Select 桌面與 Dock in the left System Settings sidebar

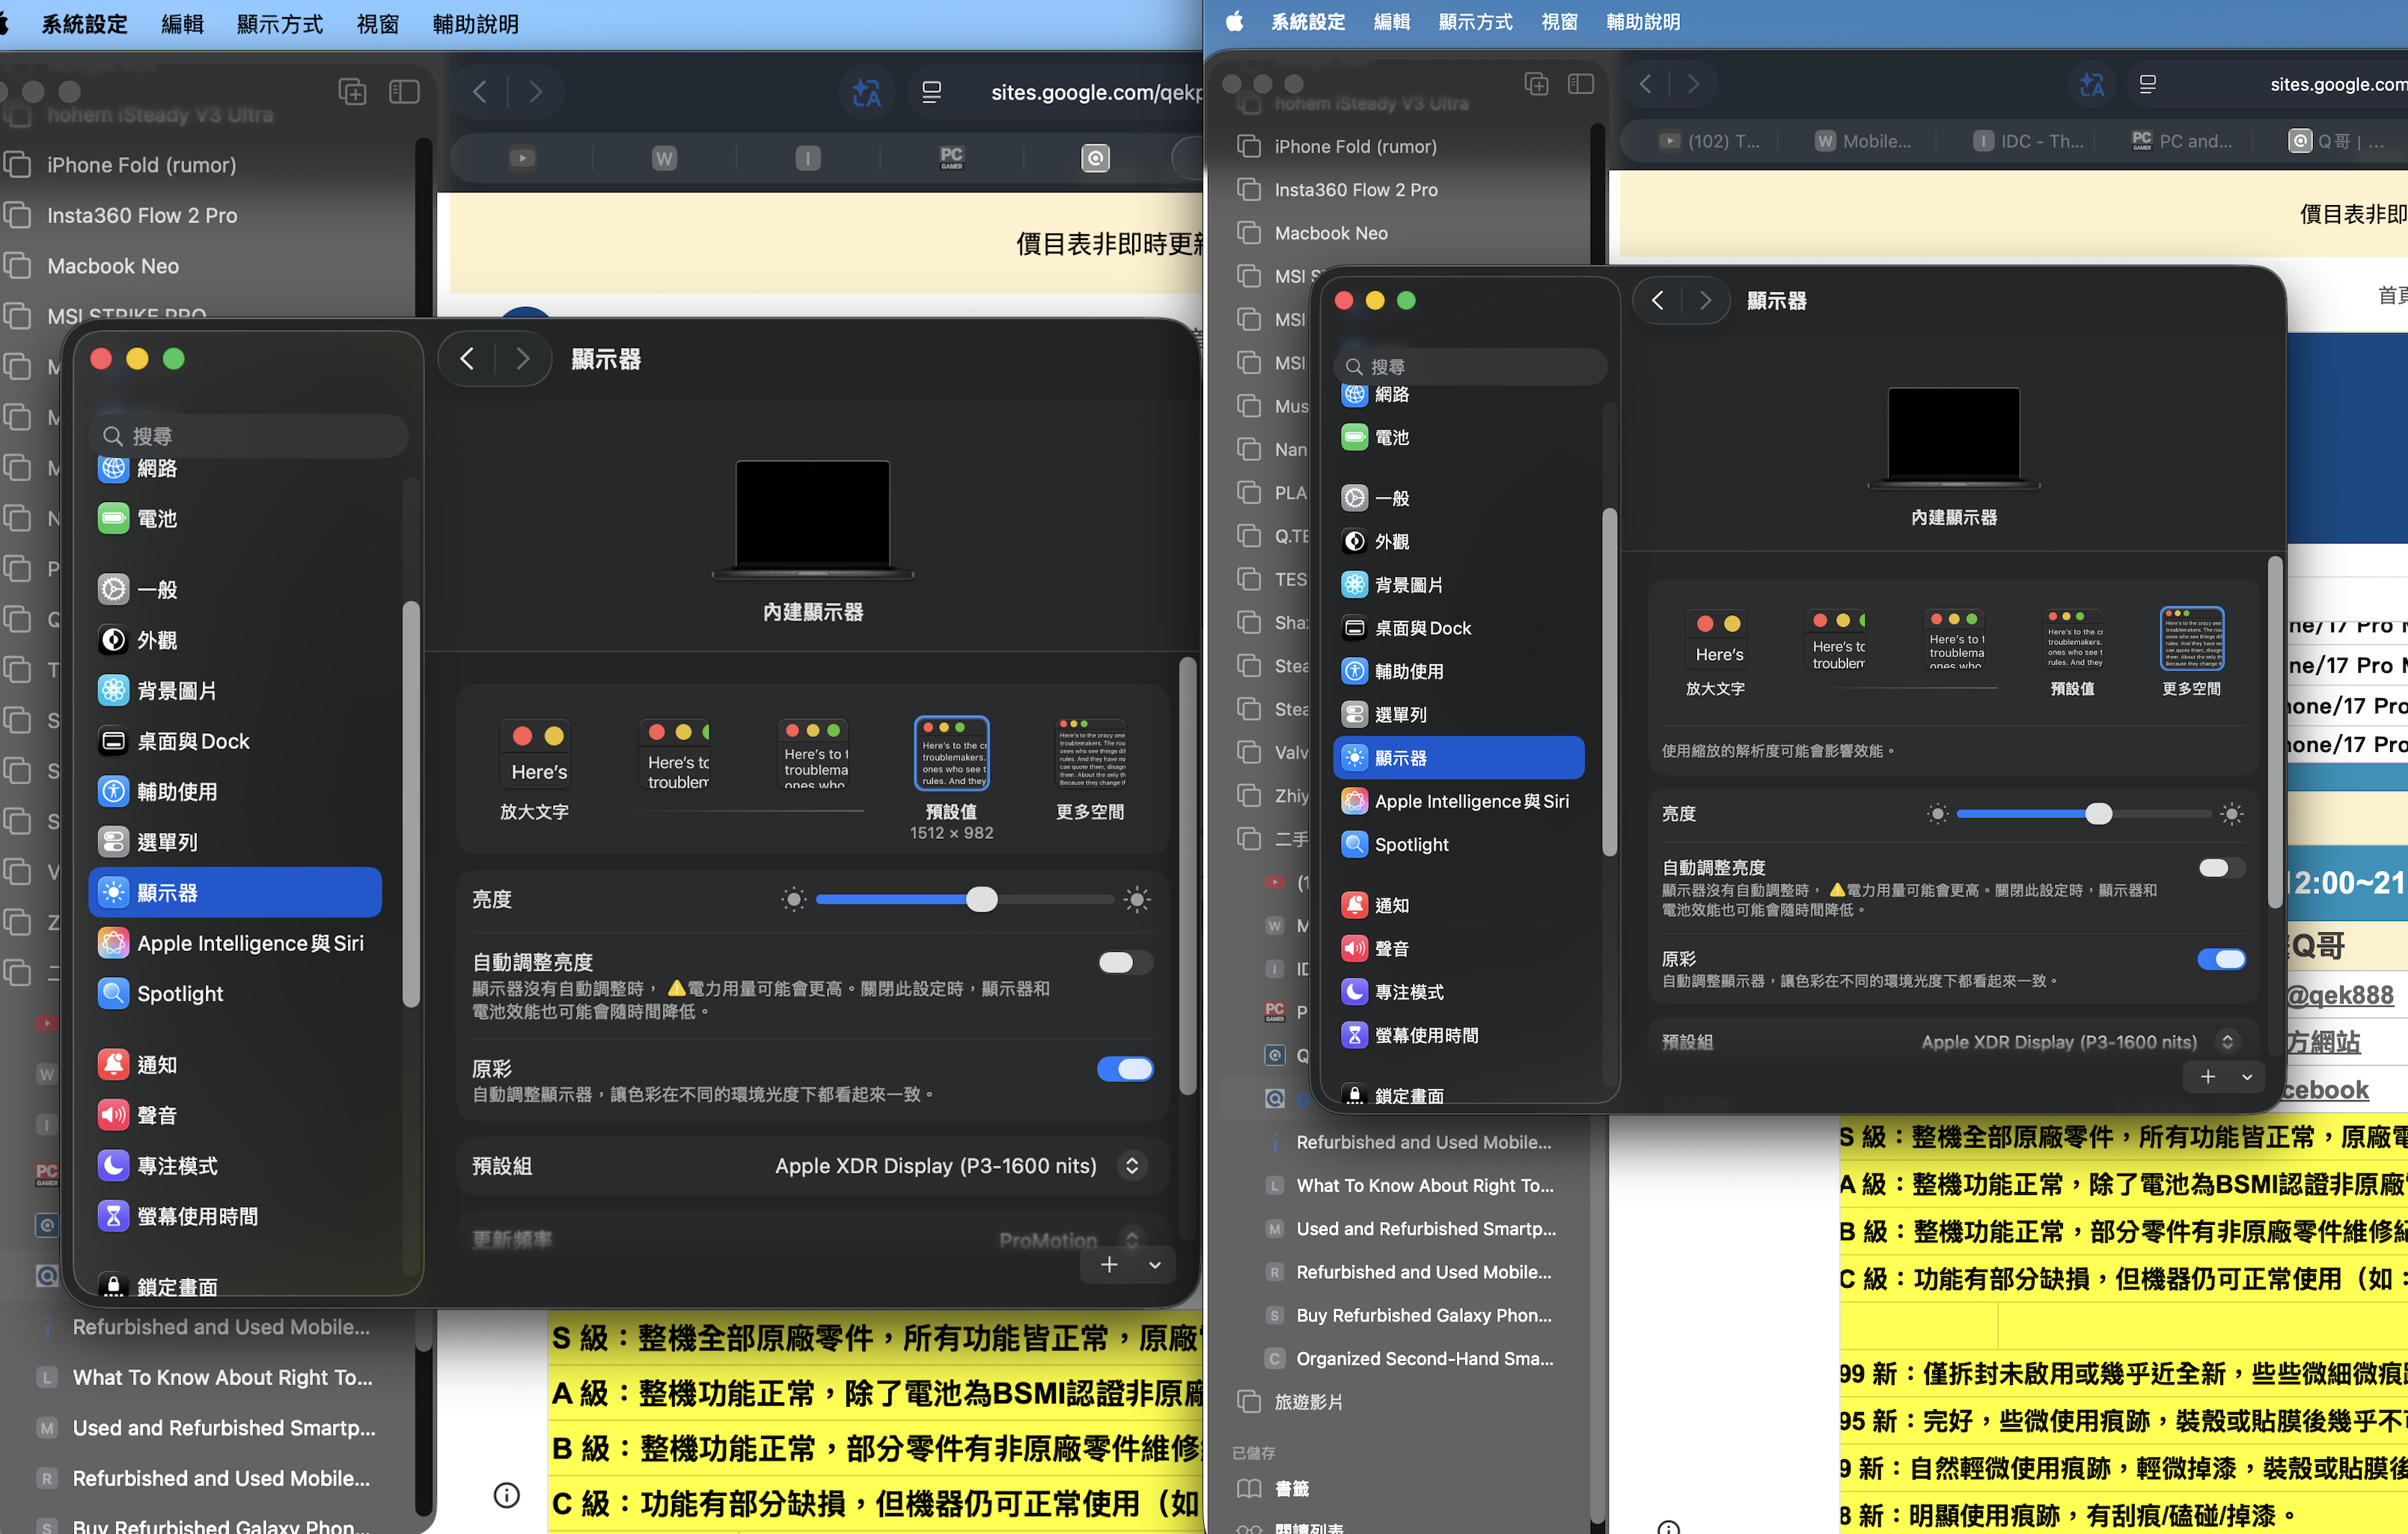(x=193, y=741)
